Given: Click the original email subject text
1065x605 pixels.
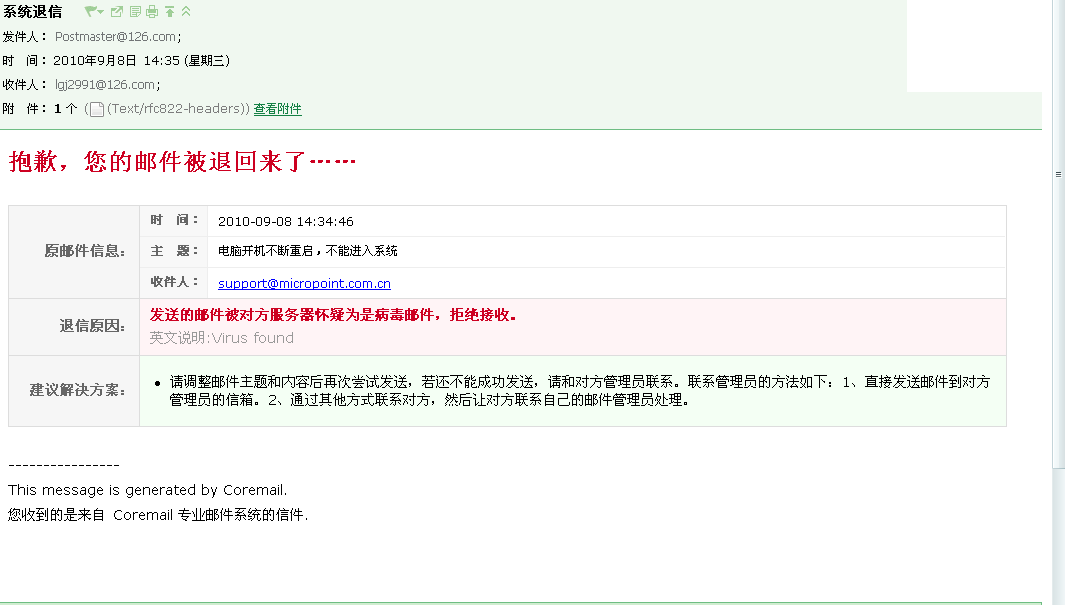Looking at the screenshot, I should (307, 251).
